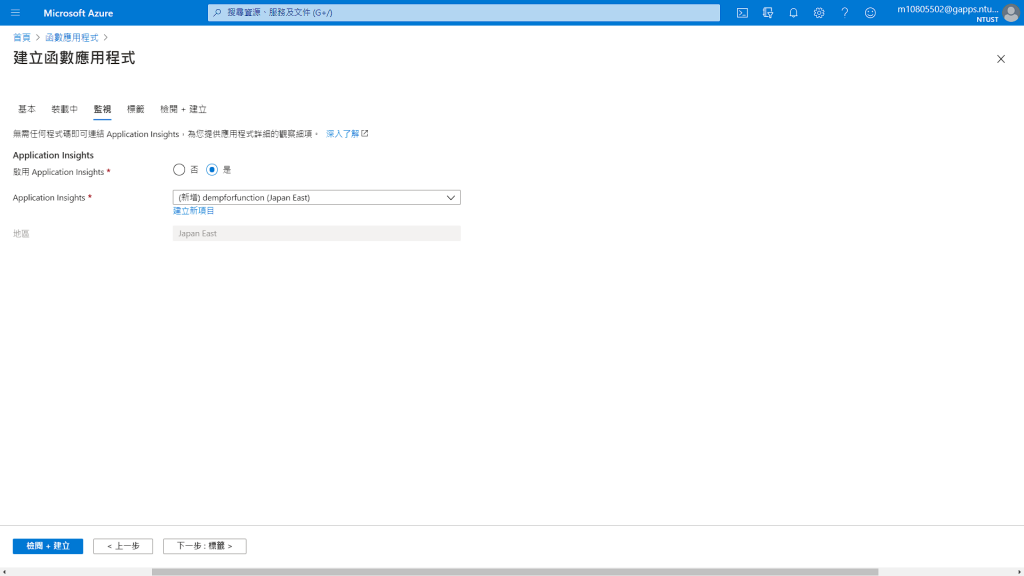Close the Create Function App blade
Image resolution: width=1024 pixels, height=576 pixels.
tap(1000, 59)
